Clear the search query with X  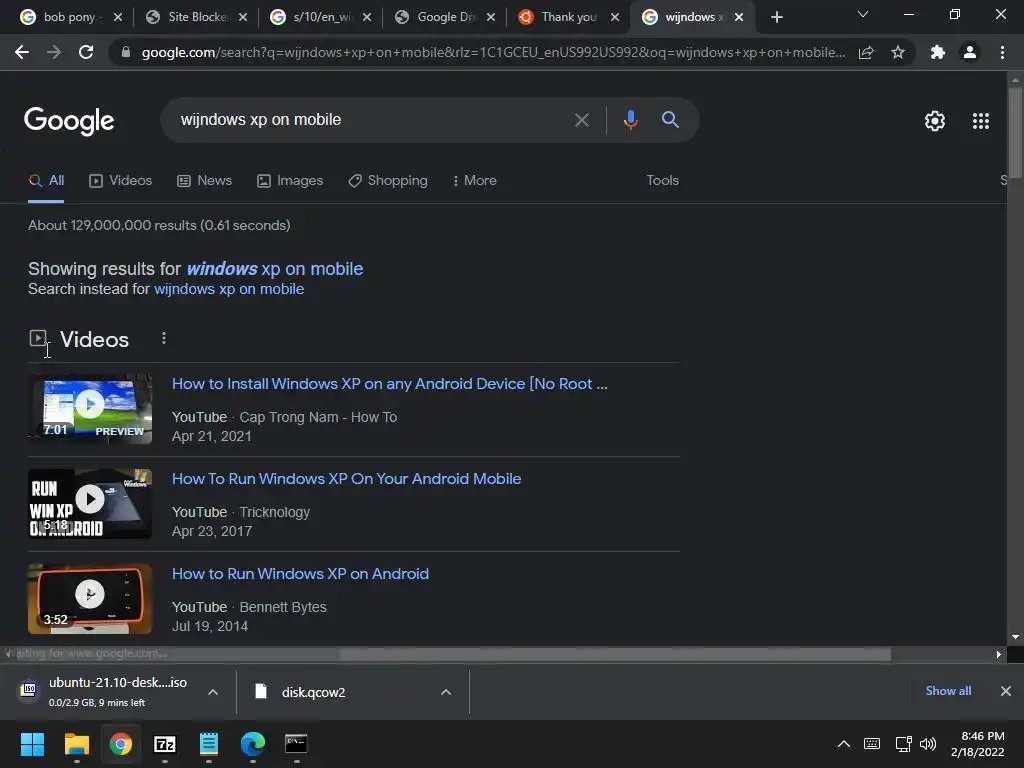coord(581,120)
